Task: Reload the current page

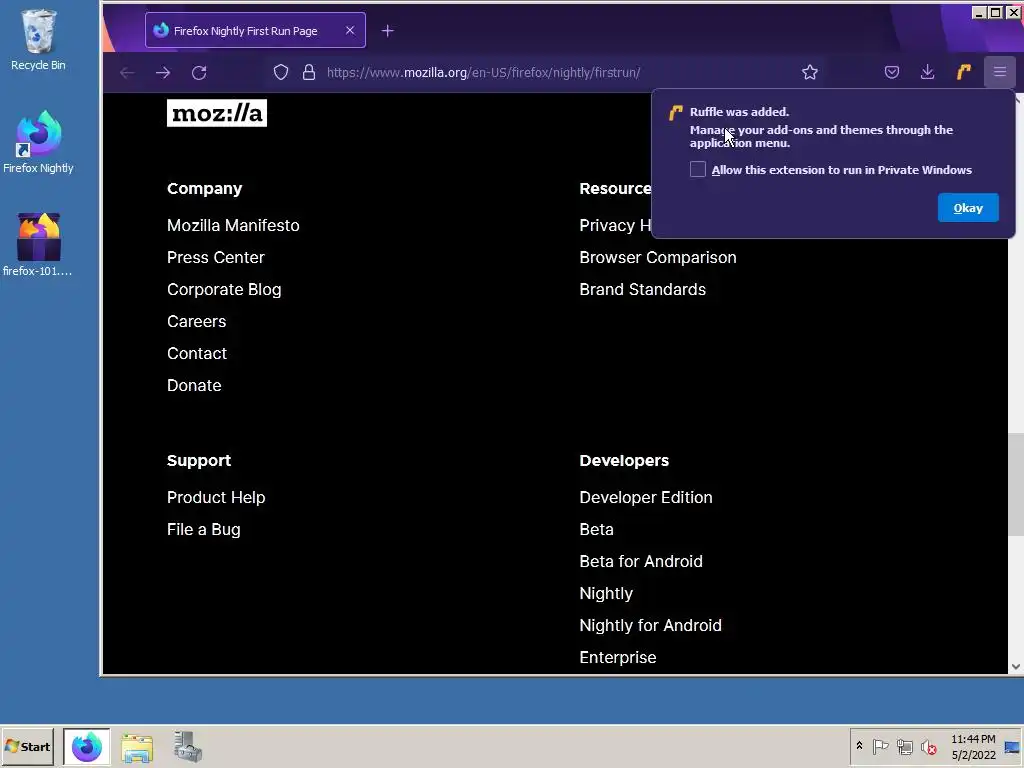Action: [x=199, y=72]
